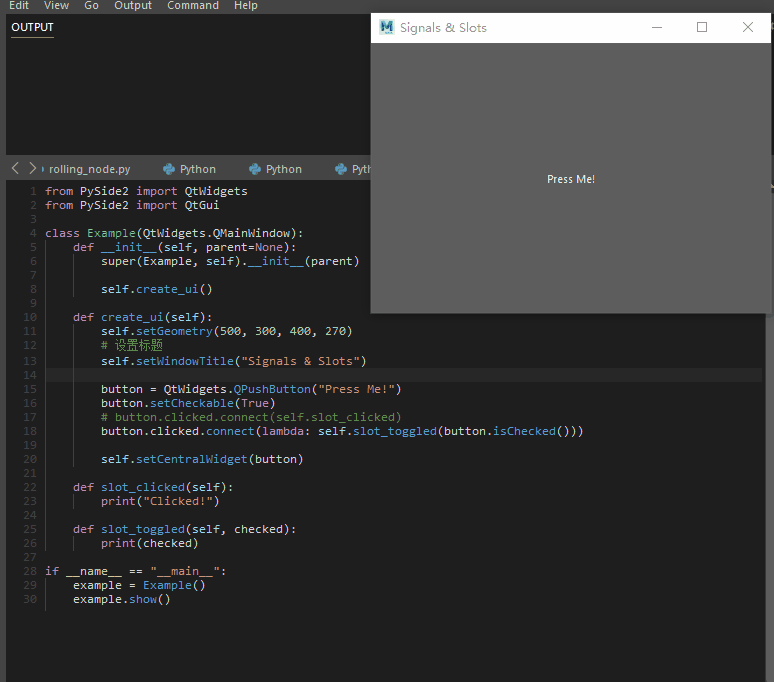Expand the Go menu
The height and width of the screenshot is (682, 774).
pyautogui.click(x=91, y=5)
